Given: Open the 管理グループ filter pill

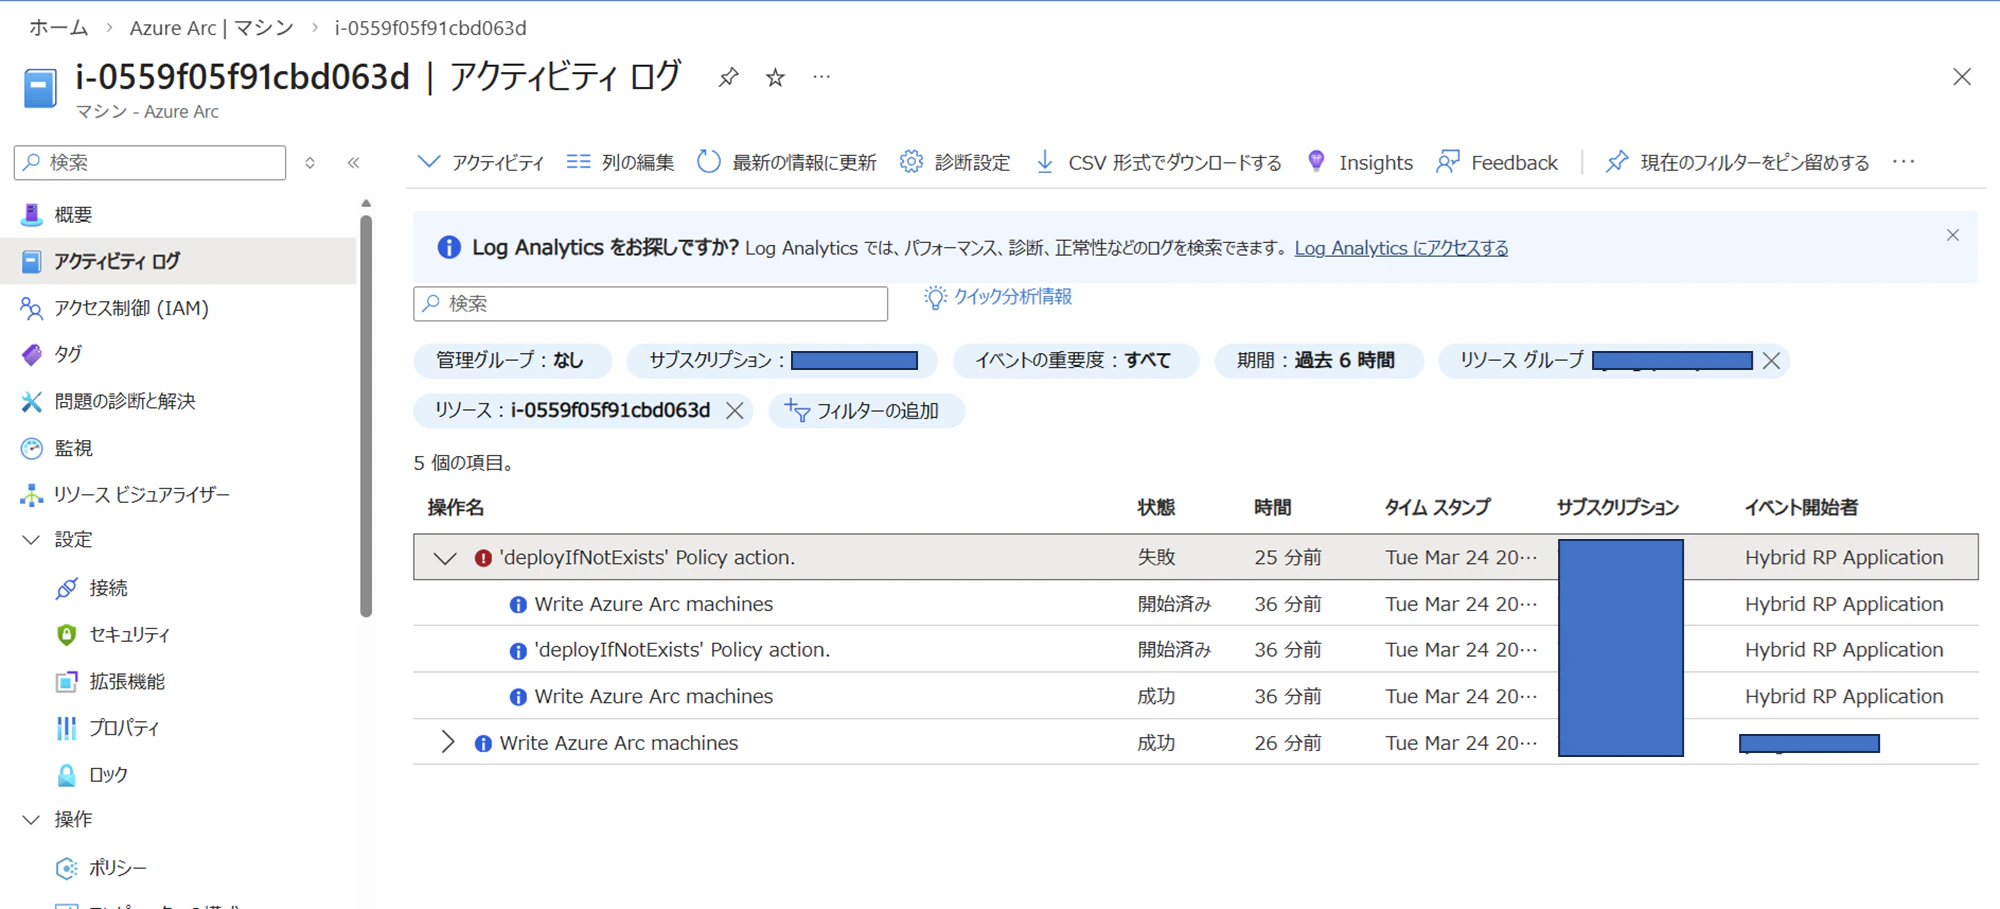Looking at the screenshot, I should pos(511,360).
